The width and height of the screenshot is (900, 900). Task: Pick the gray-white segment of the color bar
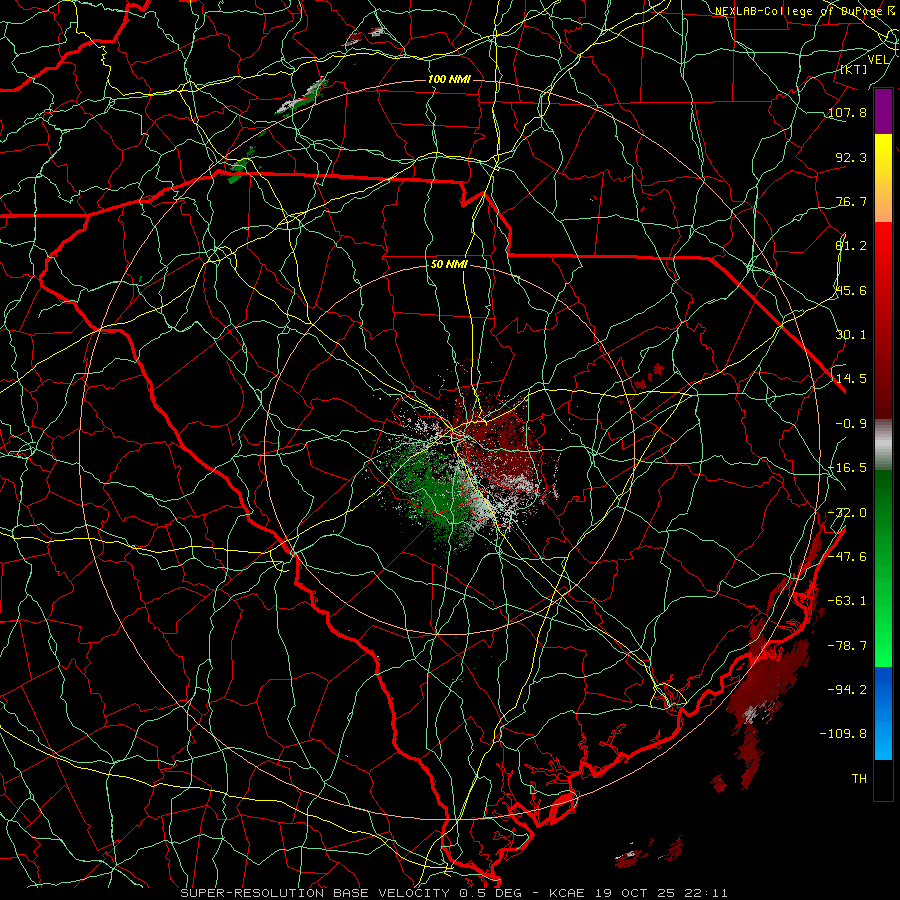(x=883, y=445)
